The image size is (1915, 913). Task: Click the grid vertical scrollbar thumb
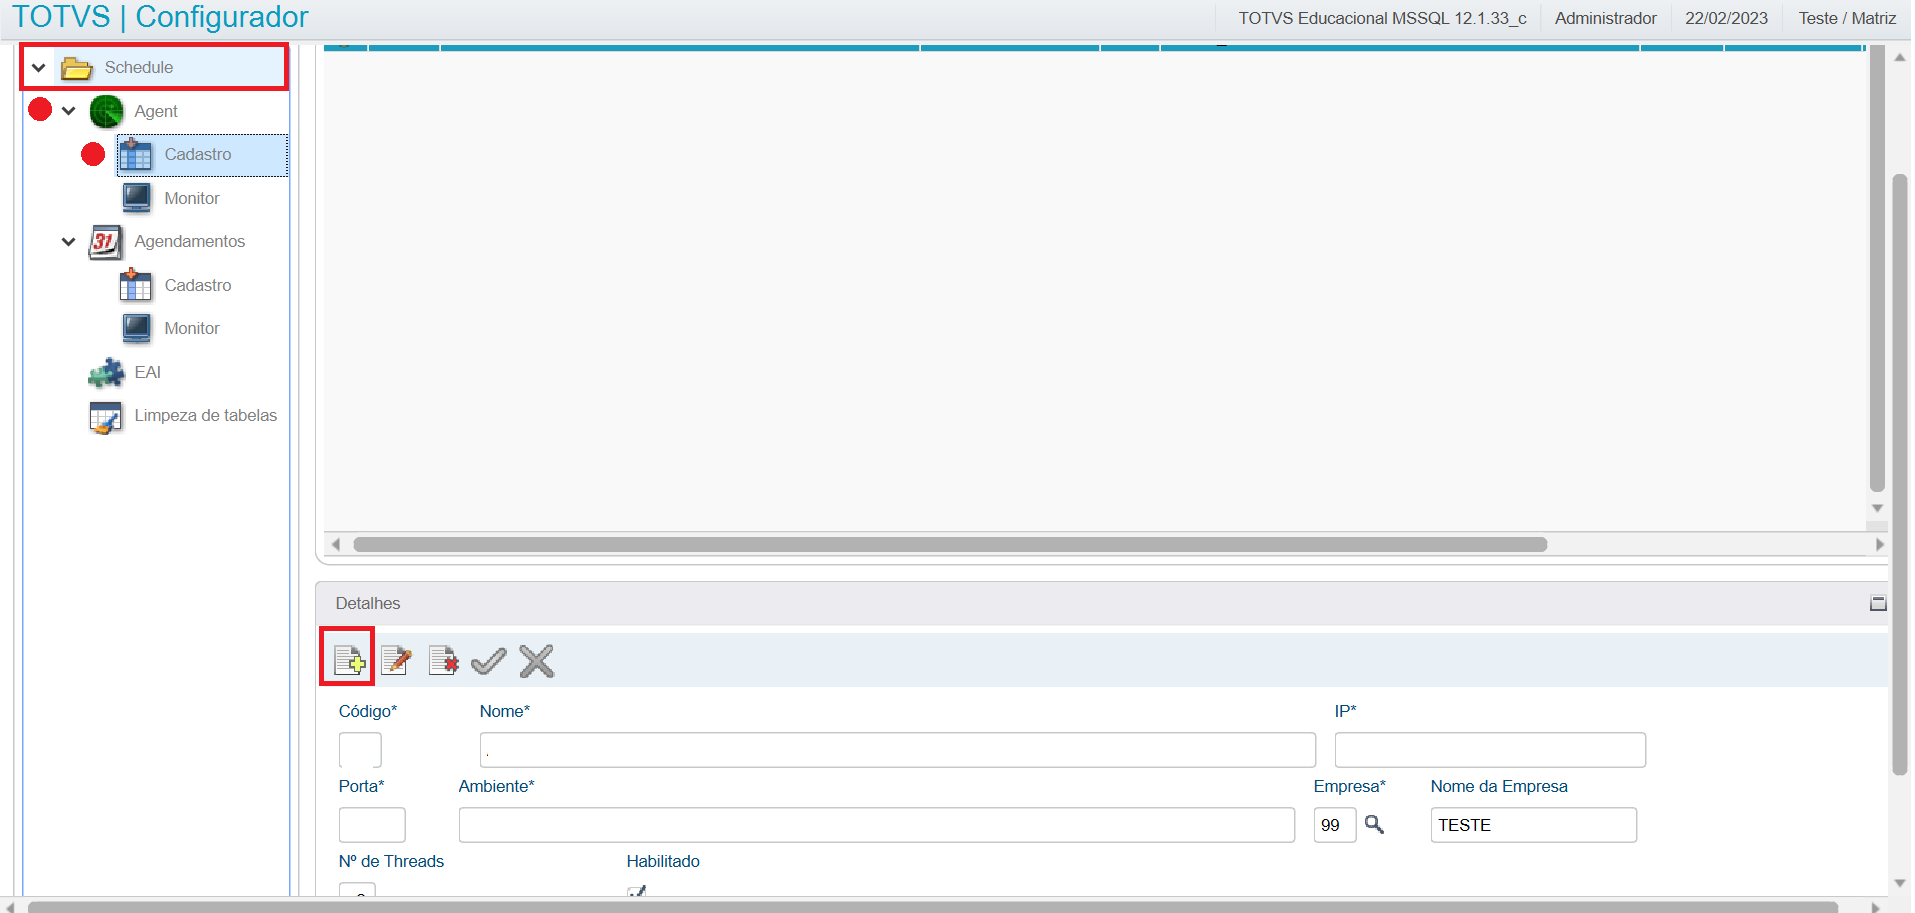[1877, 269]
